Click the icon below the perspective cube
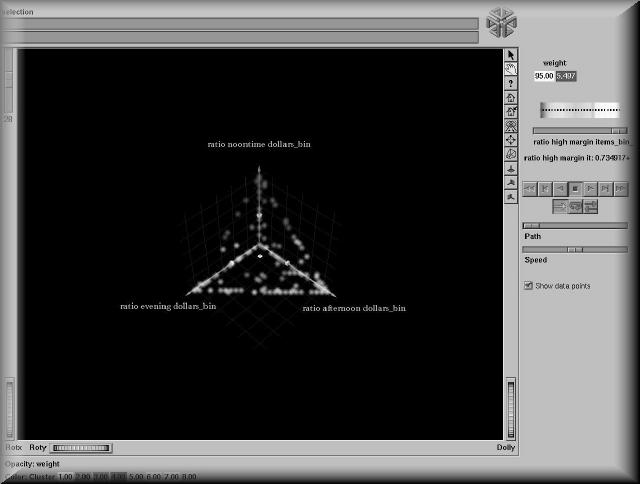Viewport: 640px width, 484px height. click(511, 169)
